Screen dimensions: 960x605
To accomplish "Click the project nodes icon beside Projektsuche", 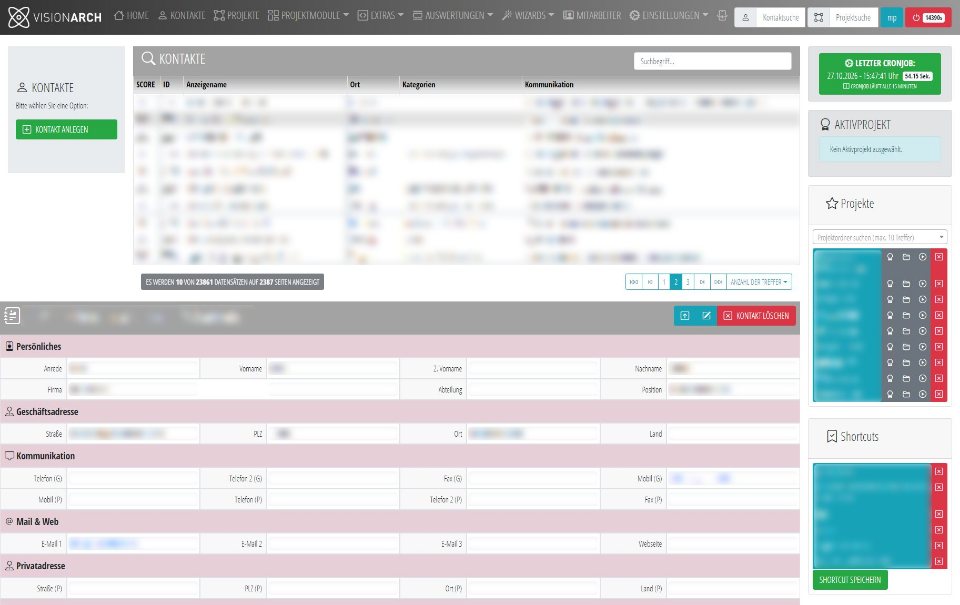I will (819, 18).
